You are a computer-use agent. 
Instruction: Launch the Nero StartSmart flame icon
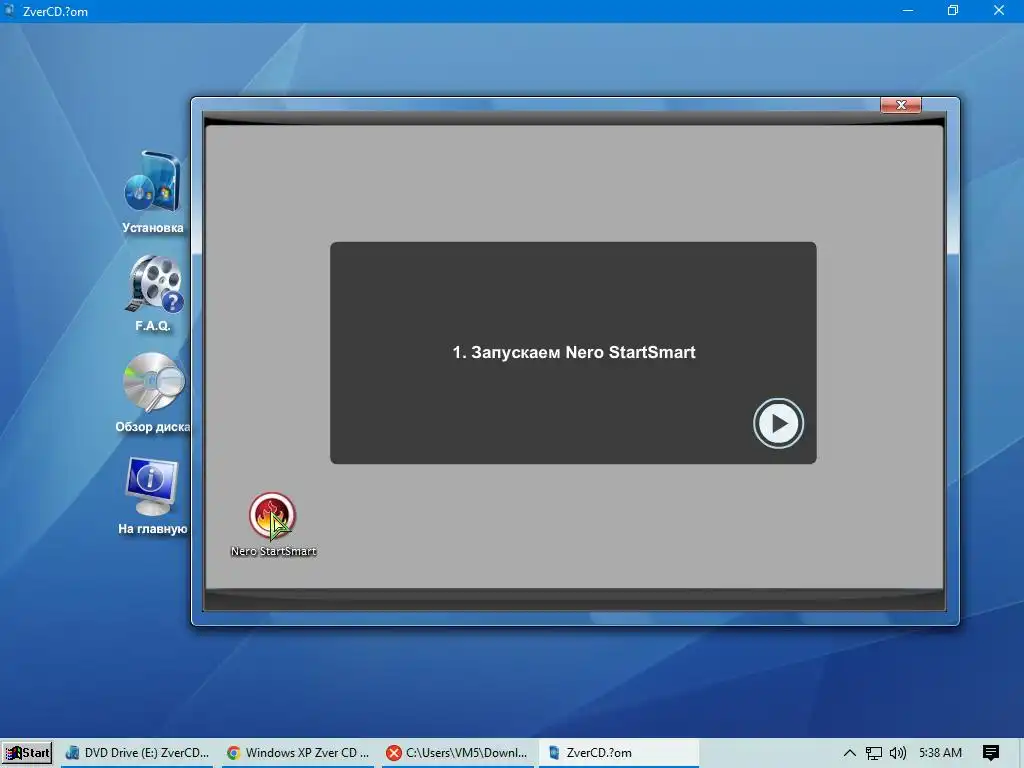[x=272, y=516]
